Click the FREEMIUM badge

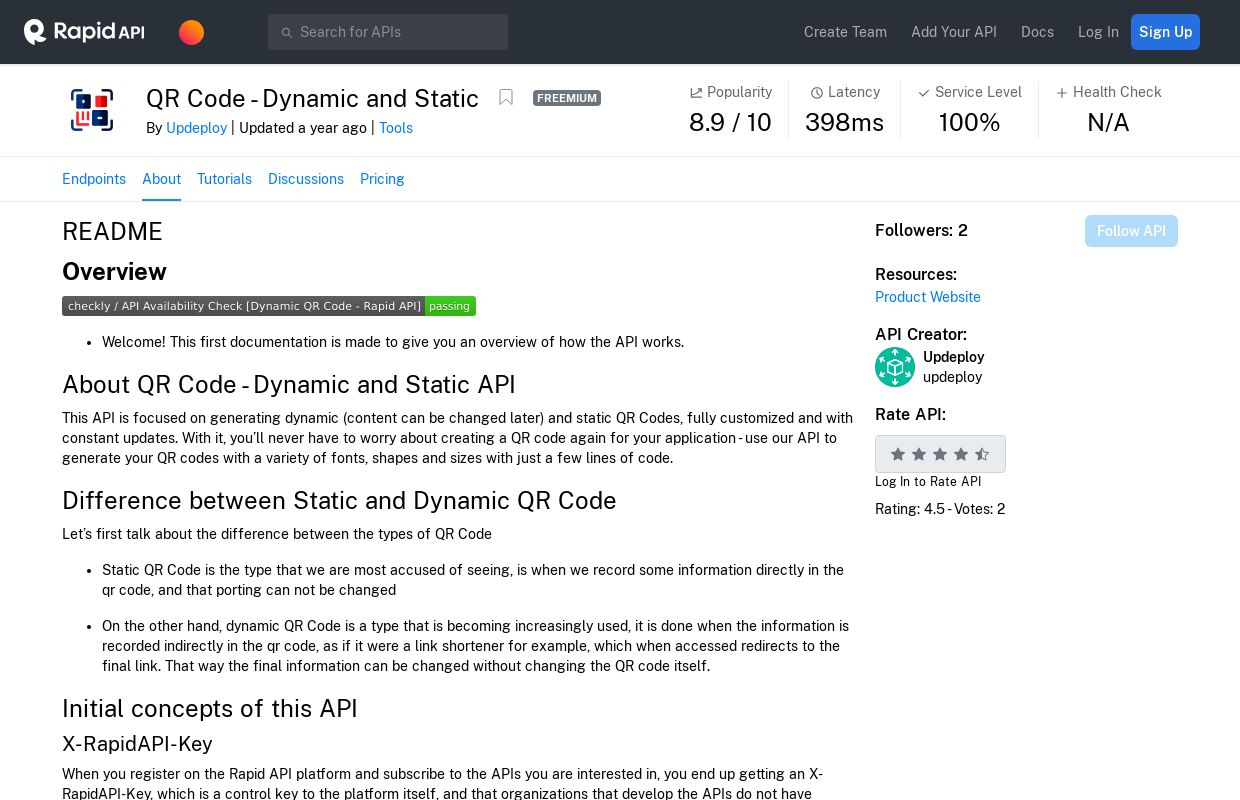(567, 98)
